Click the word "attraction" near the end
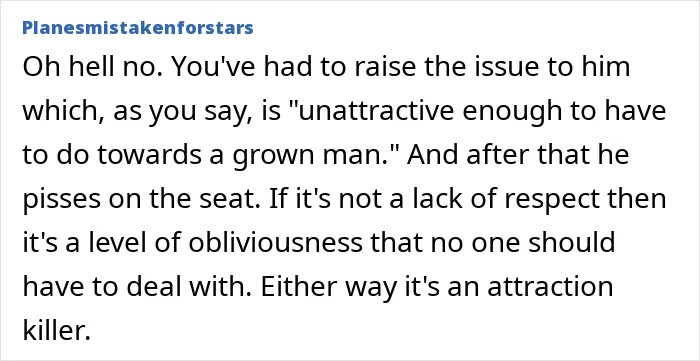Screen dimensions: 700x361 click(x=550, y=286)
